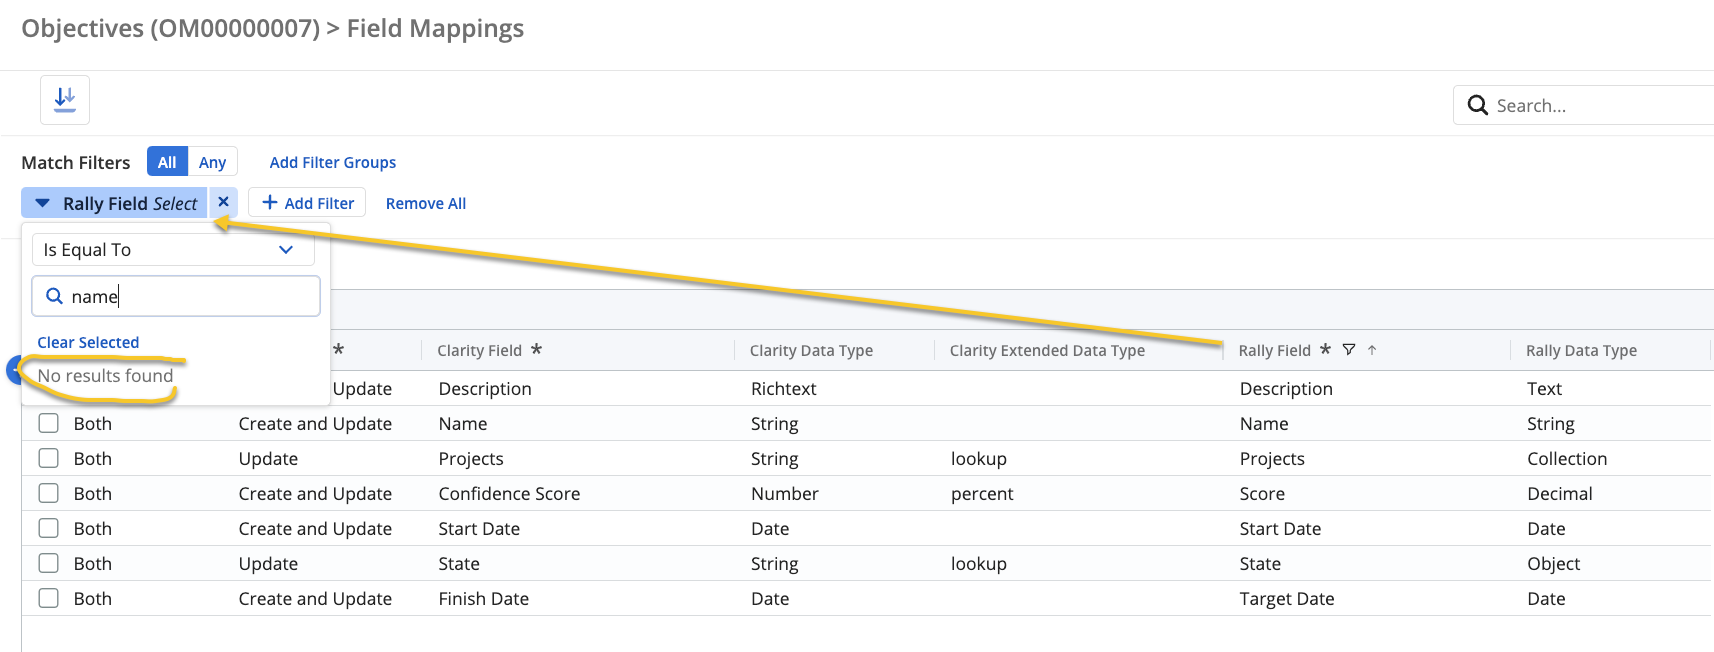This screenshot has height=652, width=1714.
Task: Sort by the Clarity Data Type column header
Action: tap(811, 350)
